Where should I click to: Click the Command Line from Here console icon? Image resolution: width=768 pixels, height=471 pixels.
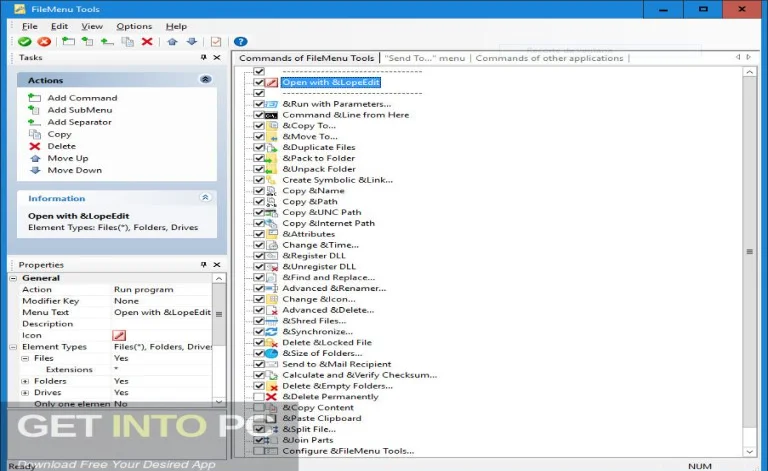tap(271, 115)
